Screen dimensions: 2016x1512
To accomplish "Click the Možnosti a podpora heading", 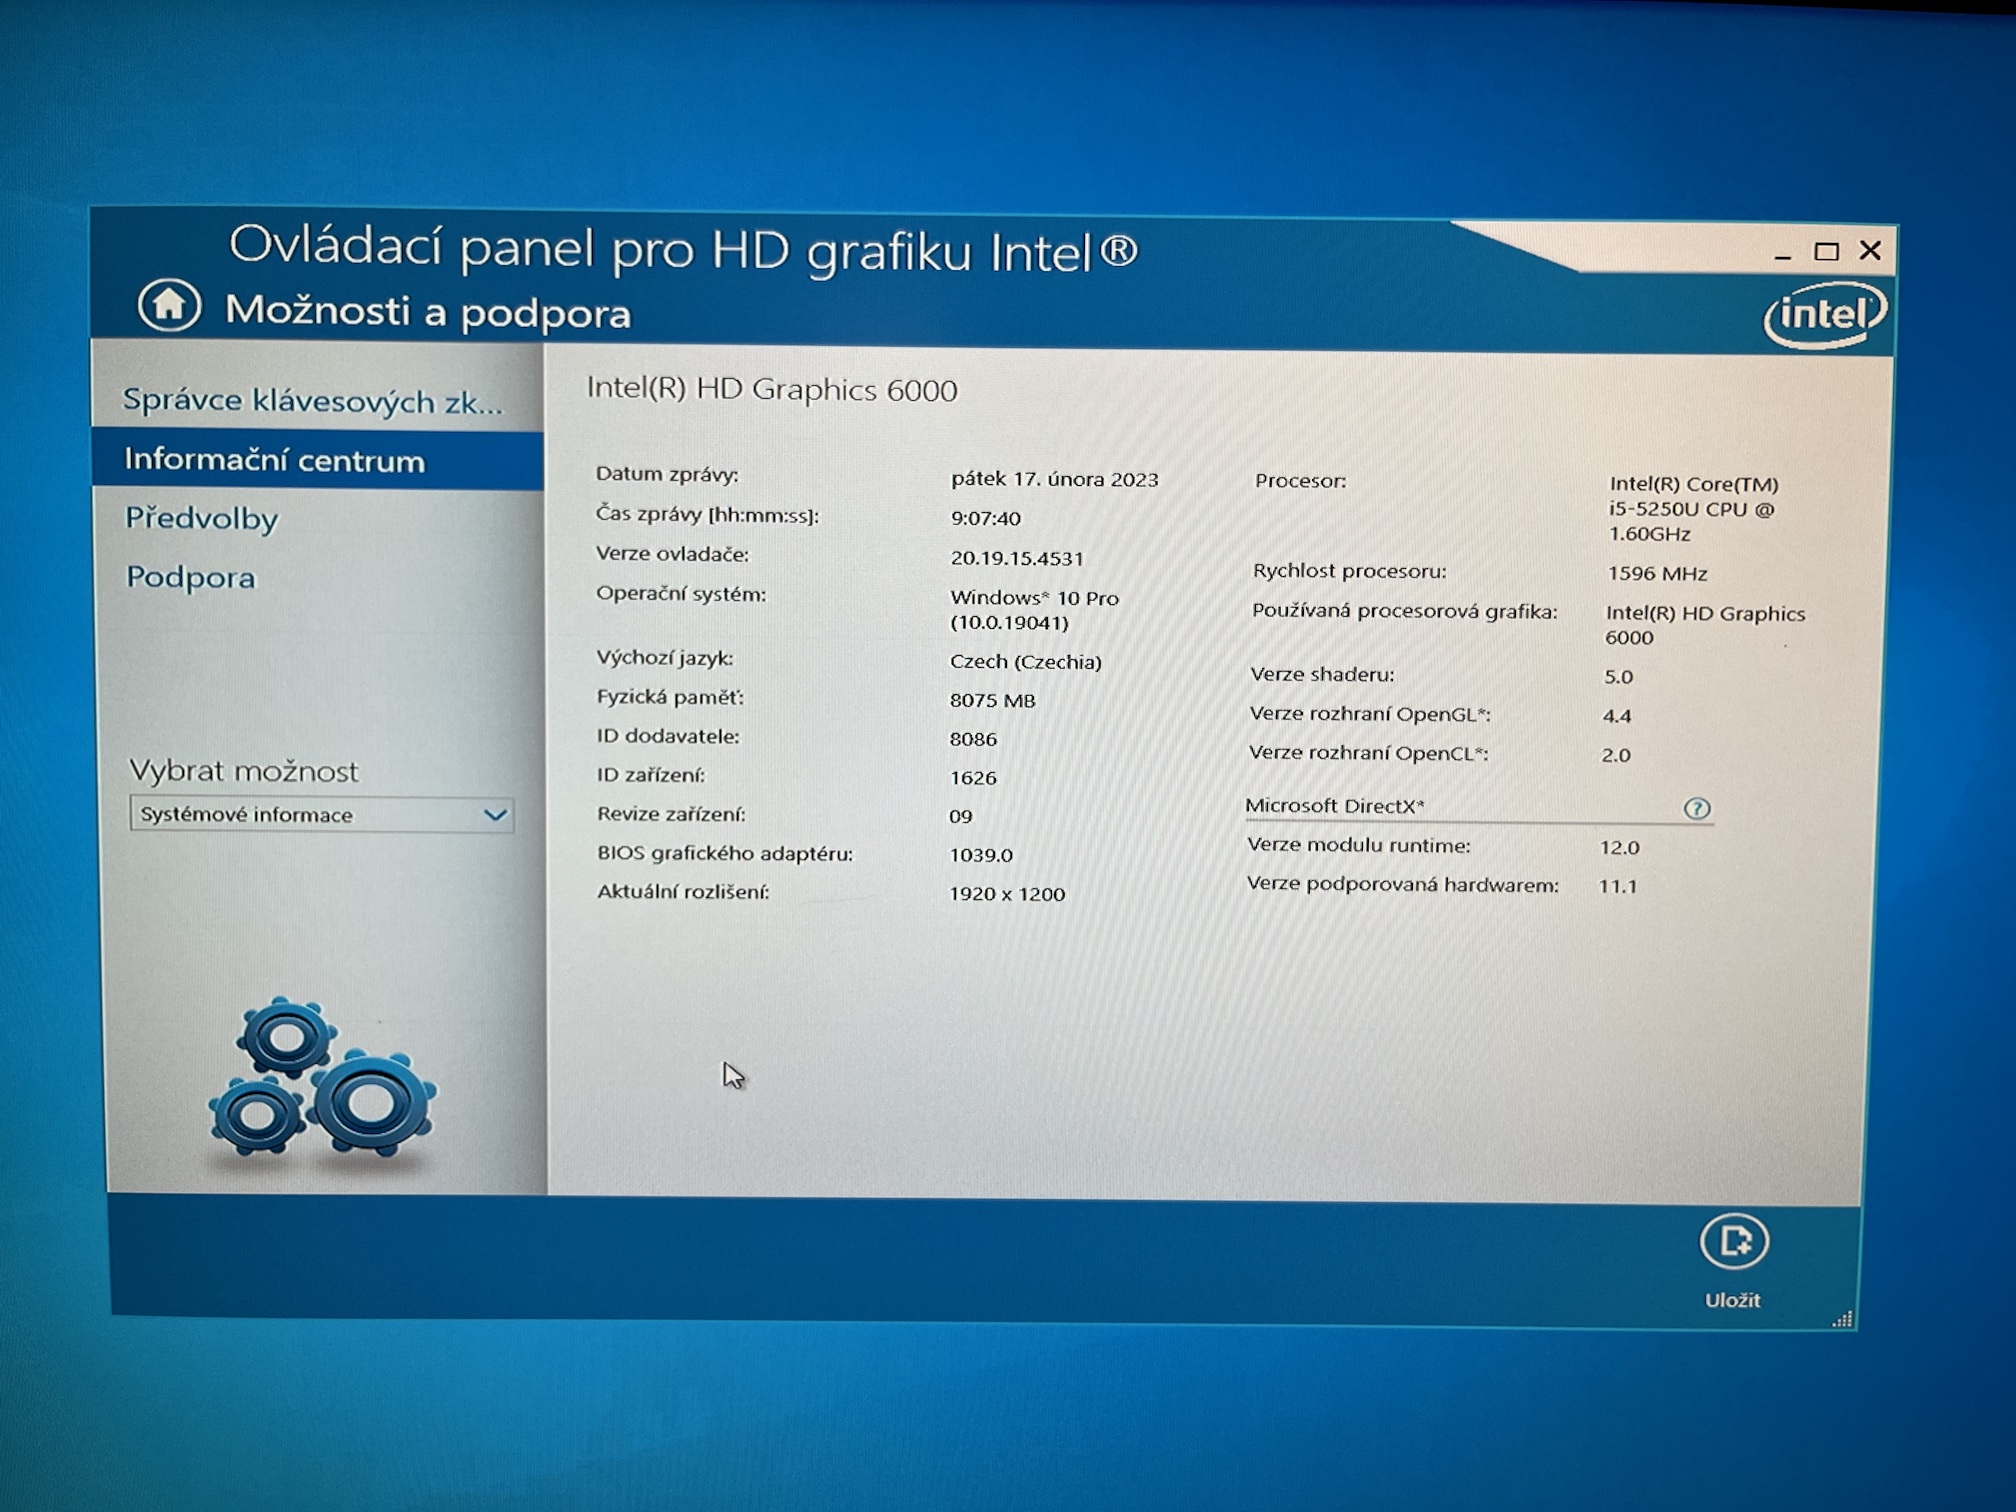I will tap(428, 312).
